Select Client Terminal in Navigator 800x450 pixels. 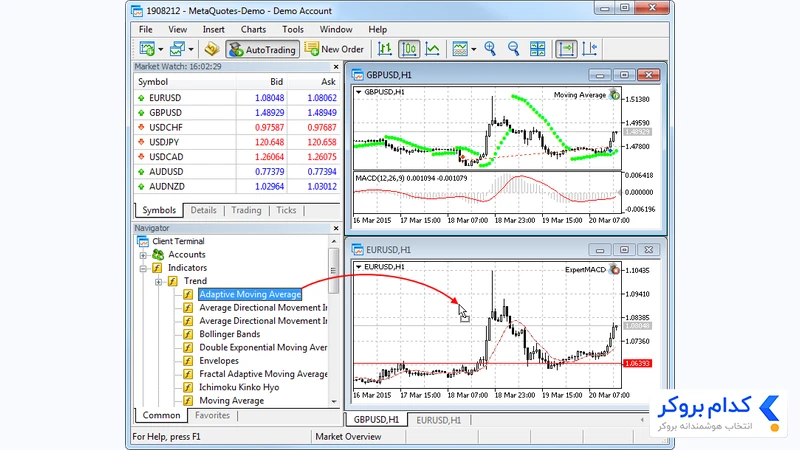click(x=178, y=241)
